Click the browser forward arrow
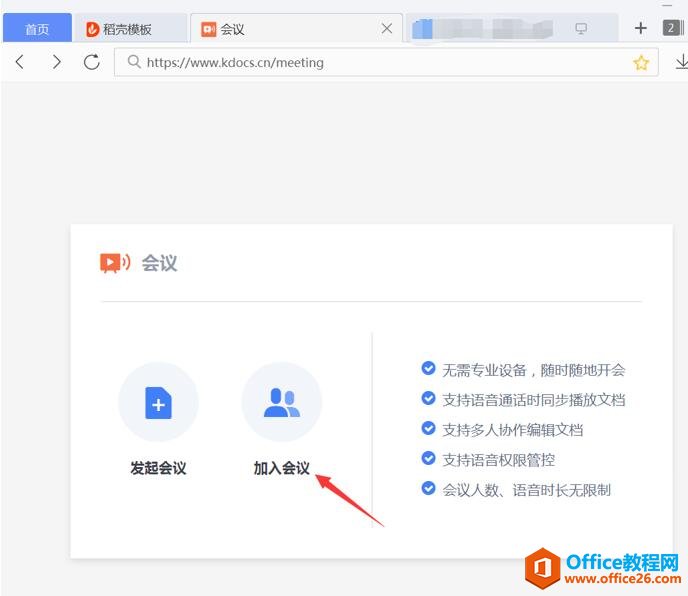Viewport: 688px width, 596px height. [x=56, y=62]
